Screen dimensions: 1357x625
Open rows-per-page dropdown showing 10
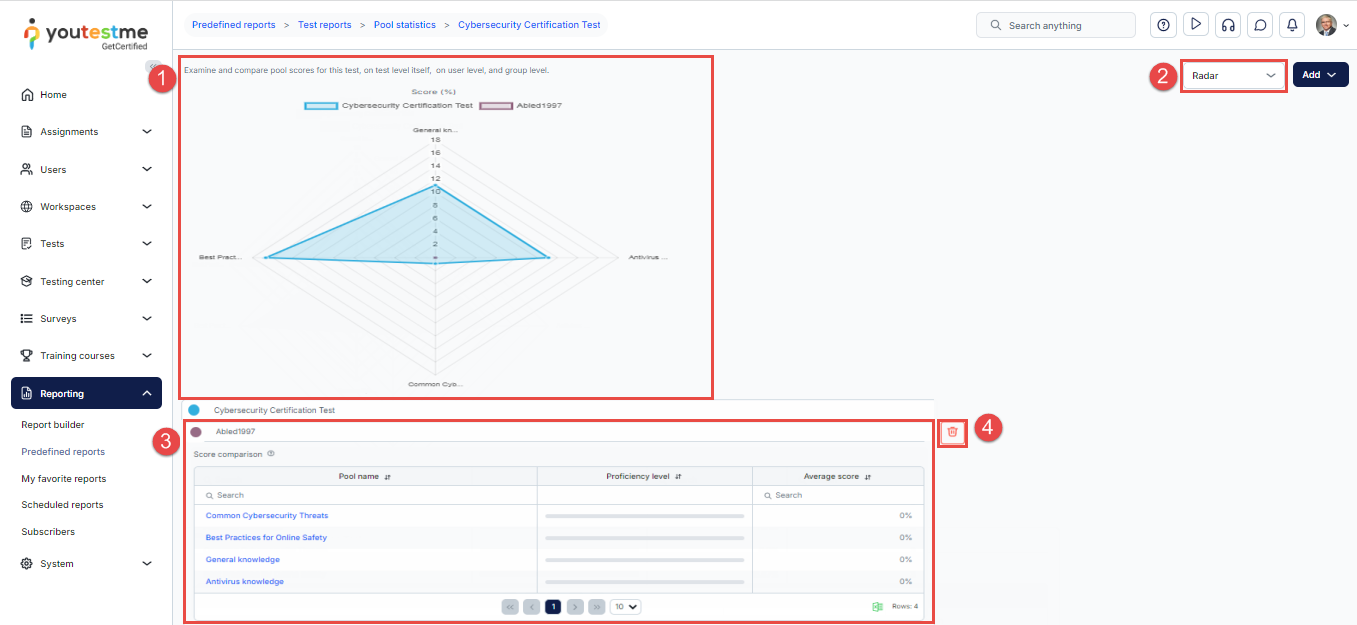626,606
